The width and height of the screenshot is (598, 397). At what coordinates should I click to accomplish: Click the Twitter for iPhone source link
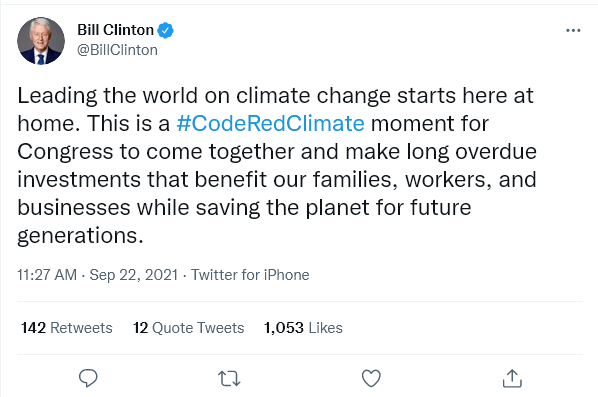point(250,275)
